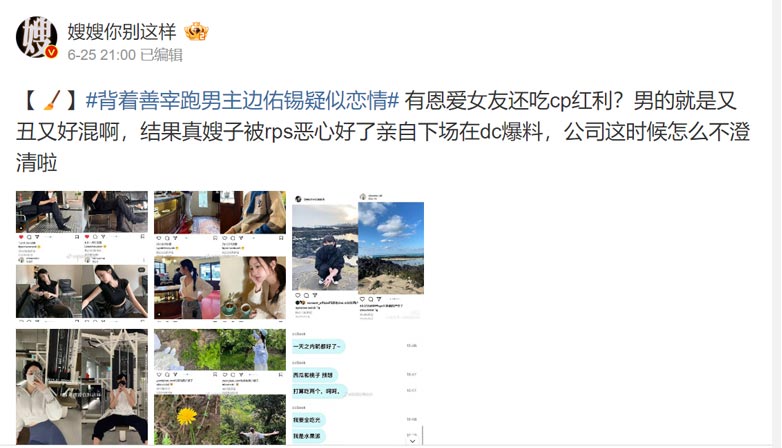The height and width of the screenshot is (448, 782).
Task: Click the chat bubble 一天之内就都好了~
Action: click(x=318, y=346)
